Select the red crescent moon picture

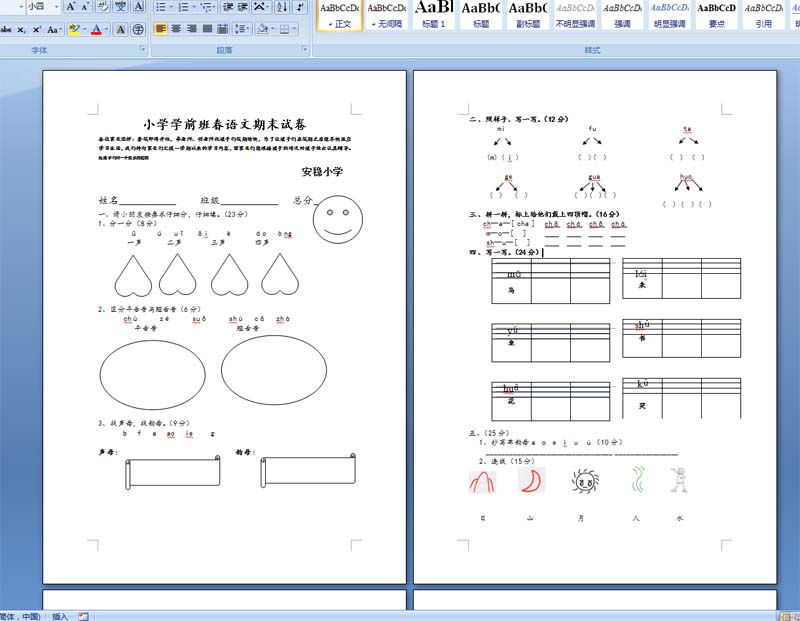point(532,480)
